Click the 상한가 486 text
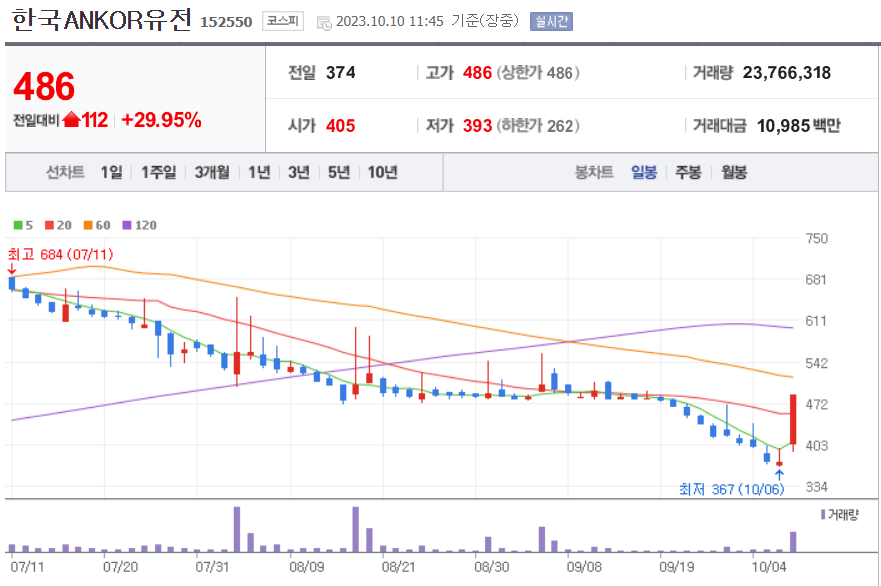The height and width of the screenshot is (586, 881). (x=538, y=72)
